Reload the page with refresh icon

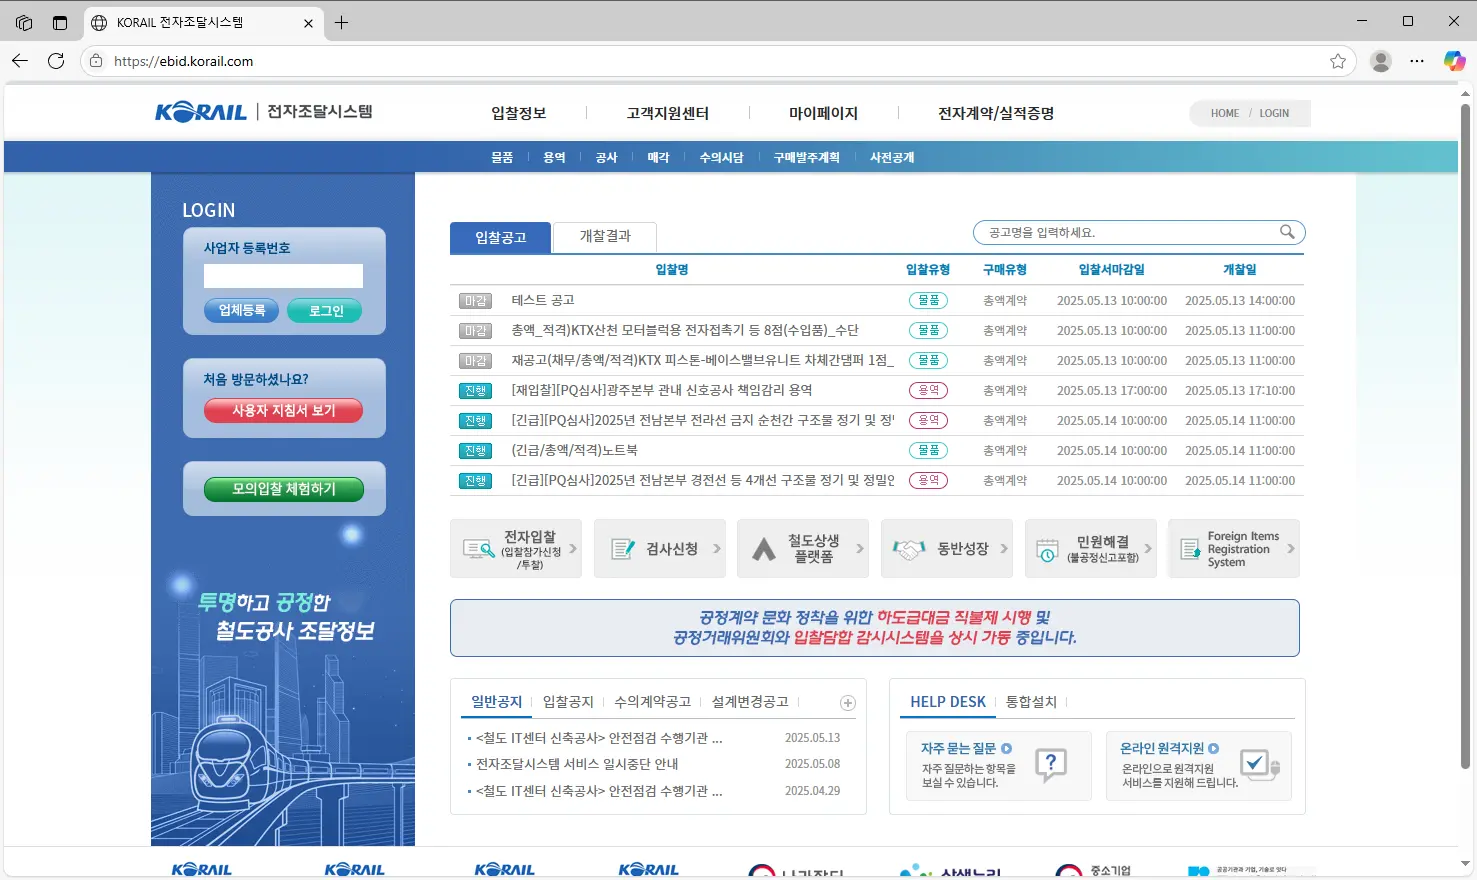[56, 61]
